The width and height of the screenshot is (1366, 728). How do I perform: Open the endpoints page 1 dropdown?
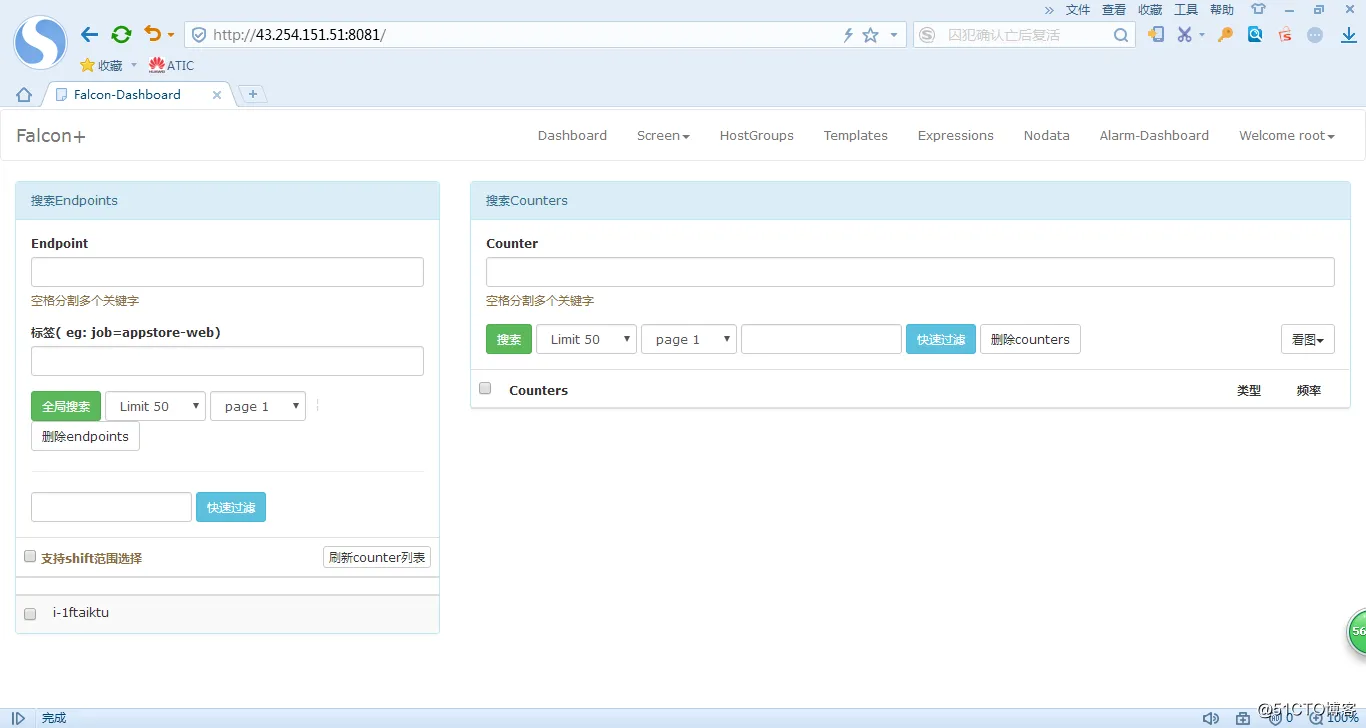coord(258,406)
